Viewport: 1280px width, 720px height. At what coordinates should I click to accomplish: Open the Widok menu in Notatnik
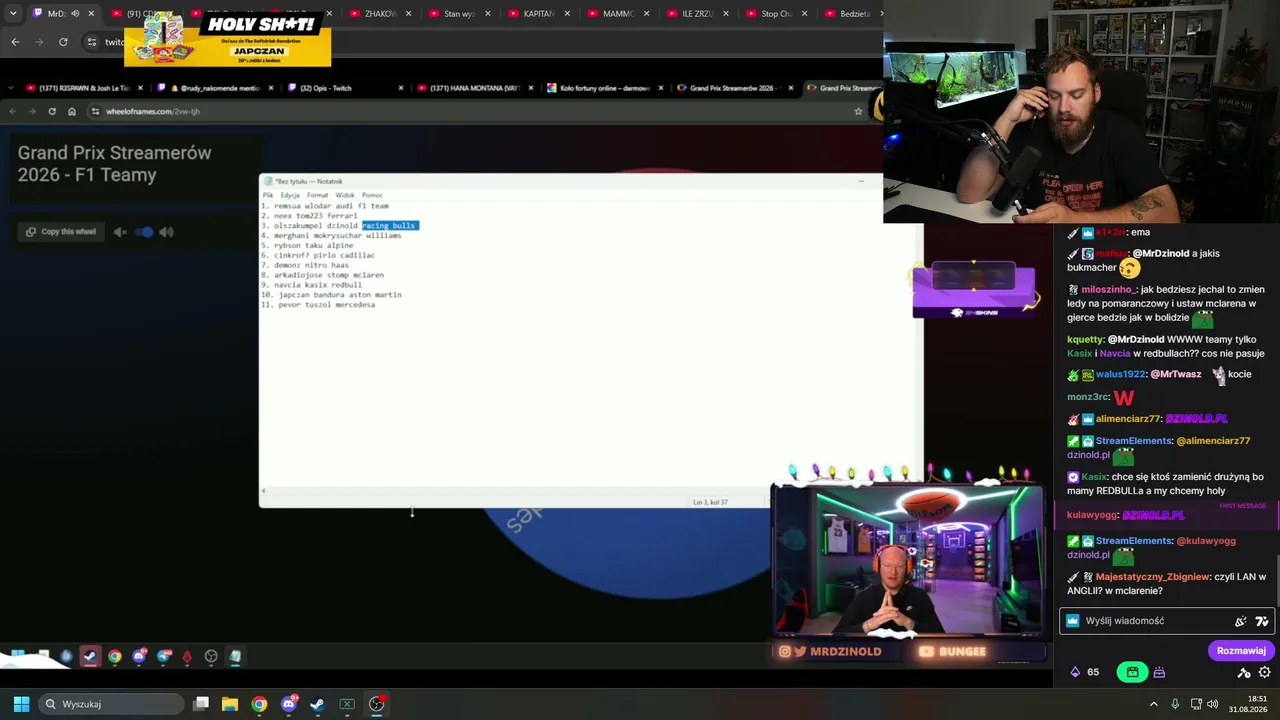pyautogui.click(x=345, y=195)
